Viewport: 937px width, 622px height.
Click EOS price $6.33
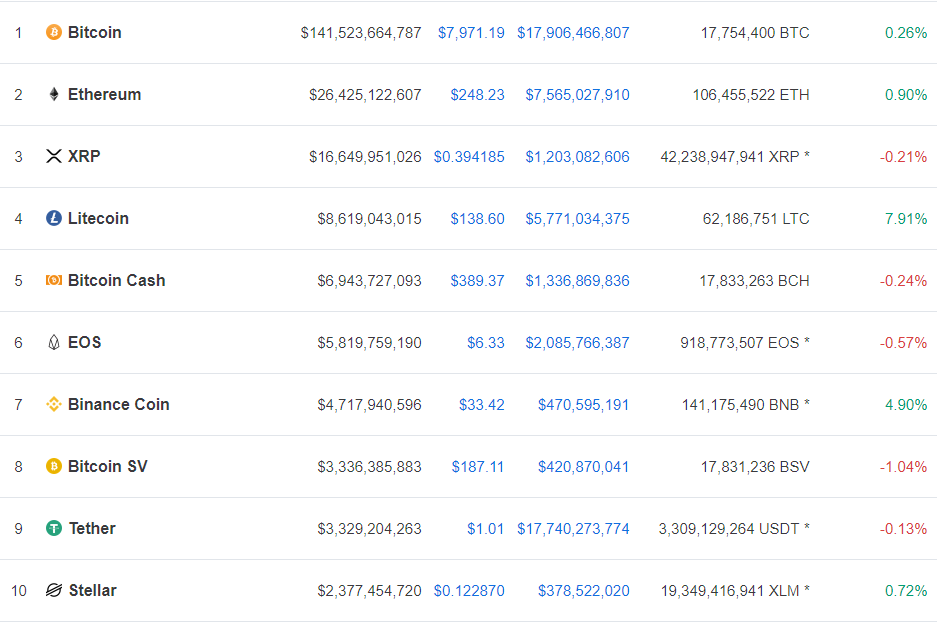coord(486,343)
